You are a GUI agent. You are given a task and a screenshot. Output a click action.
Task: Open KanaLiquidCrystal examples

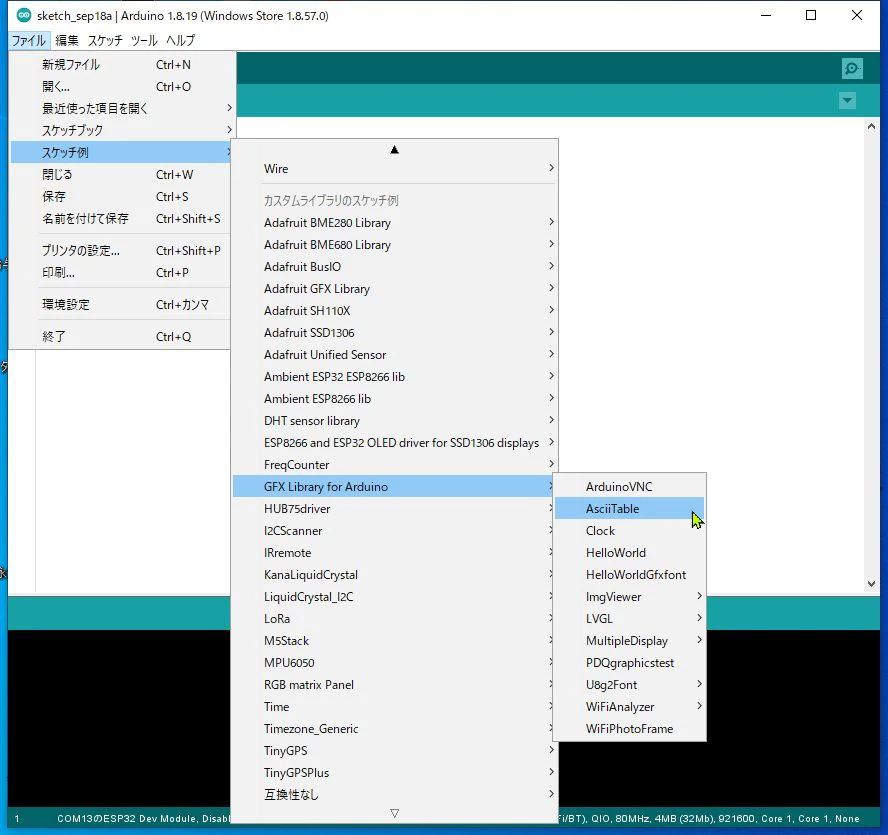point(392,575)
